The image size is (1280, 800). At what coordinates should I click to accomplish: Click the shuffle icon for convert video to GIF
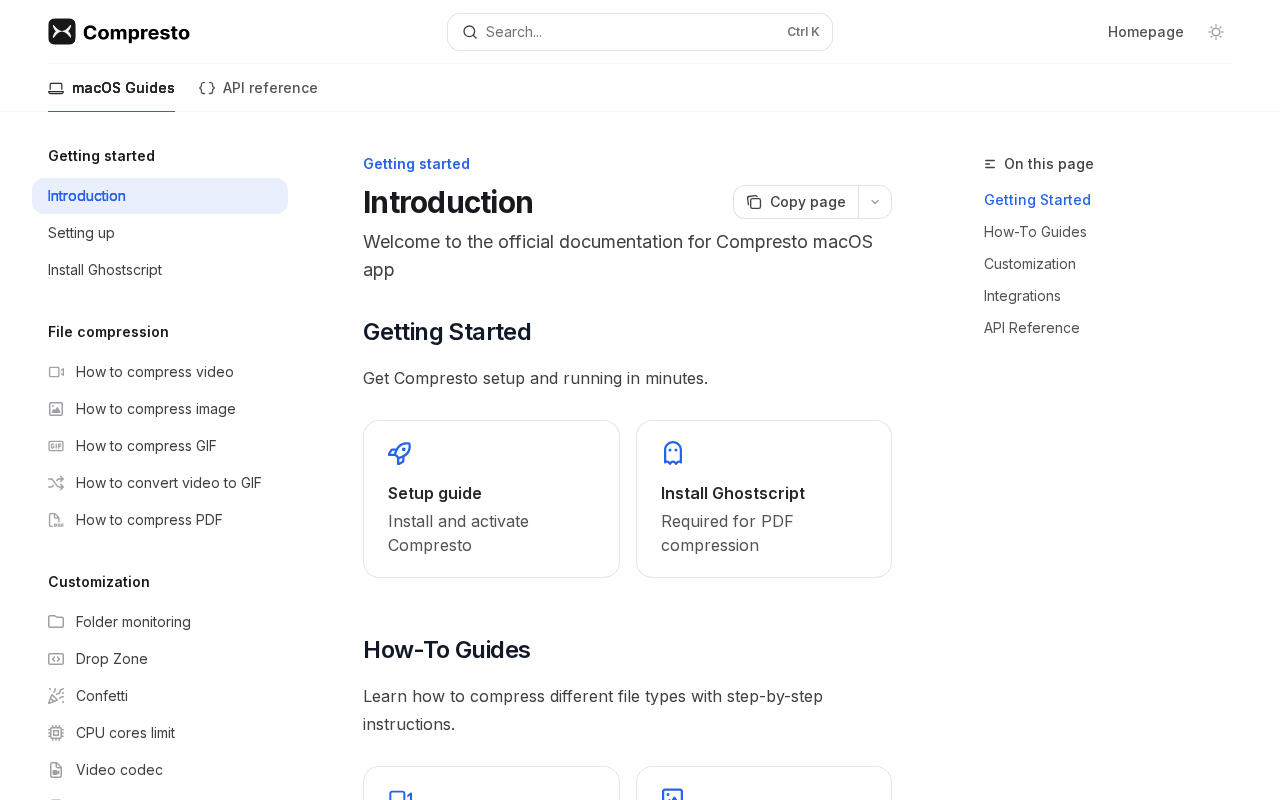(x=56, y=483)
